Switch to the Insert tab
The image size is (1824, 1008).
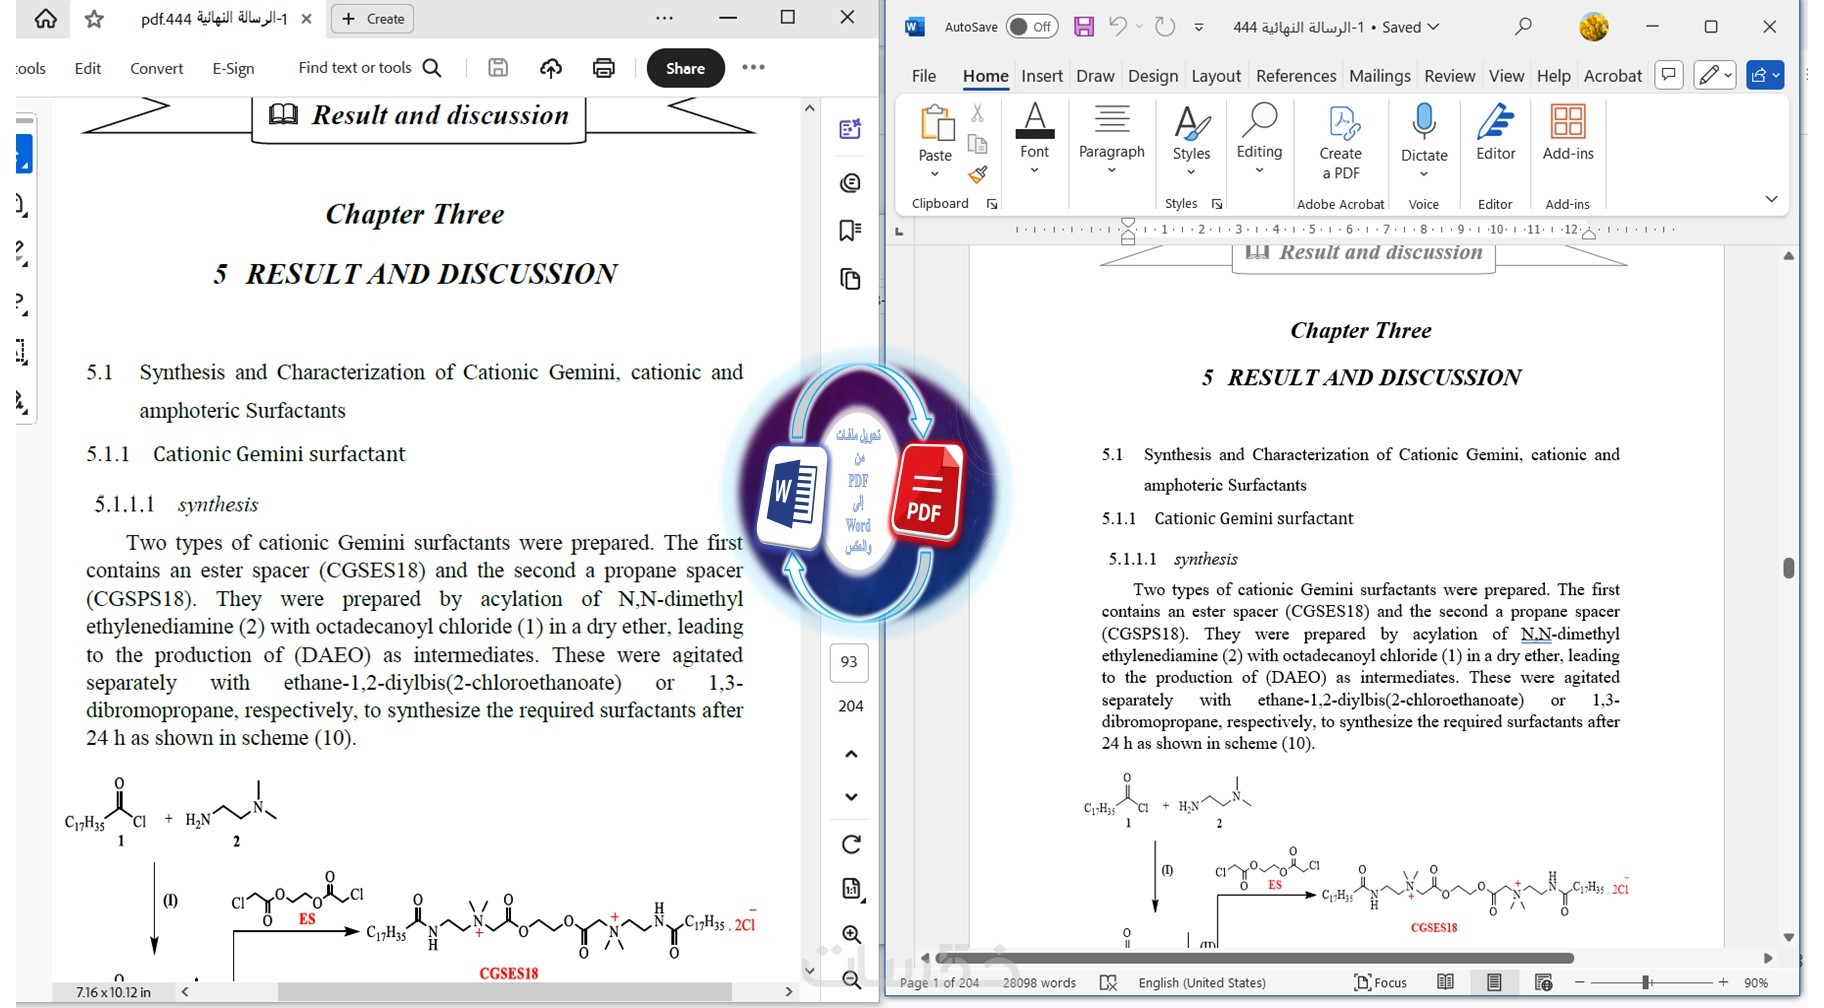point(1042,76)
